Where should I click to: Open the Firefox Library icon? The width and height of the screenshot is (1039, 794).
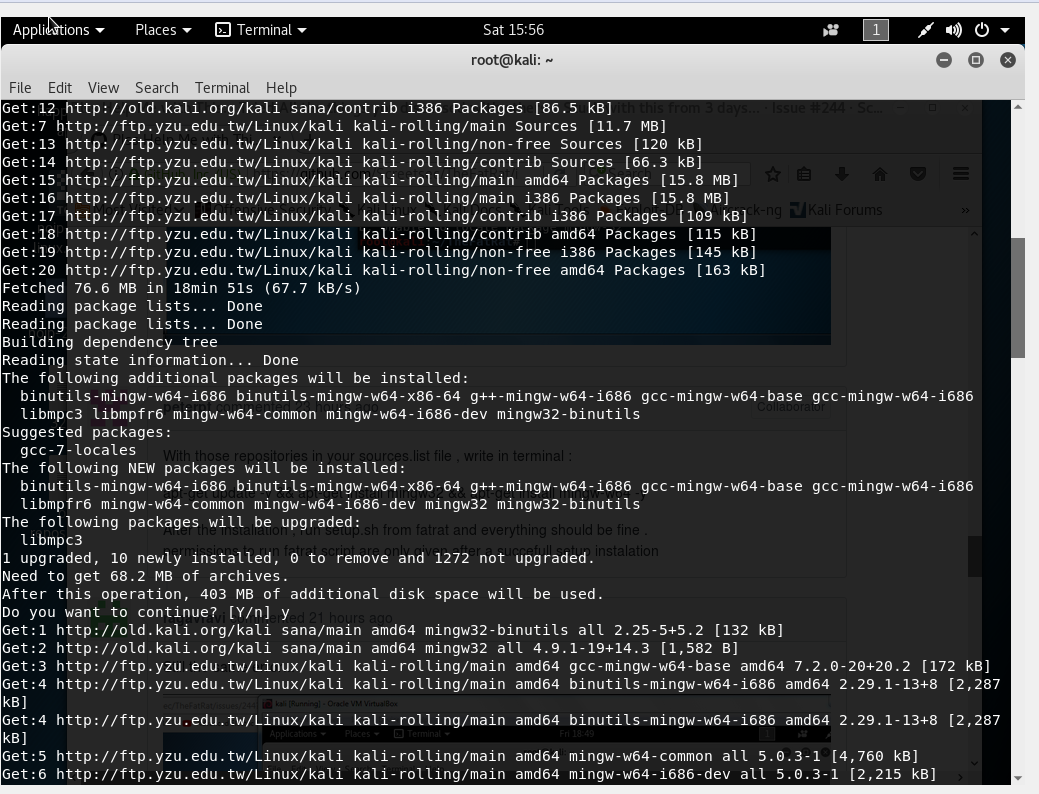(803, 173)
